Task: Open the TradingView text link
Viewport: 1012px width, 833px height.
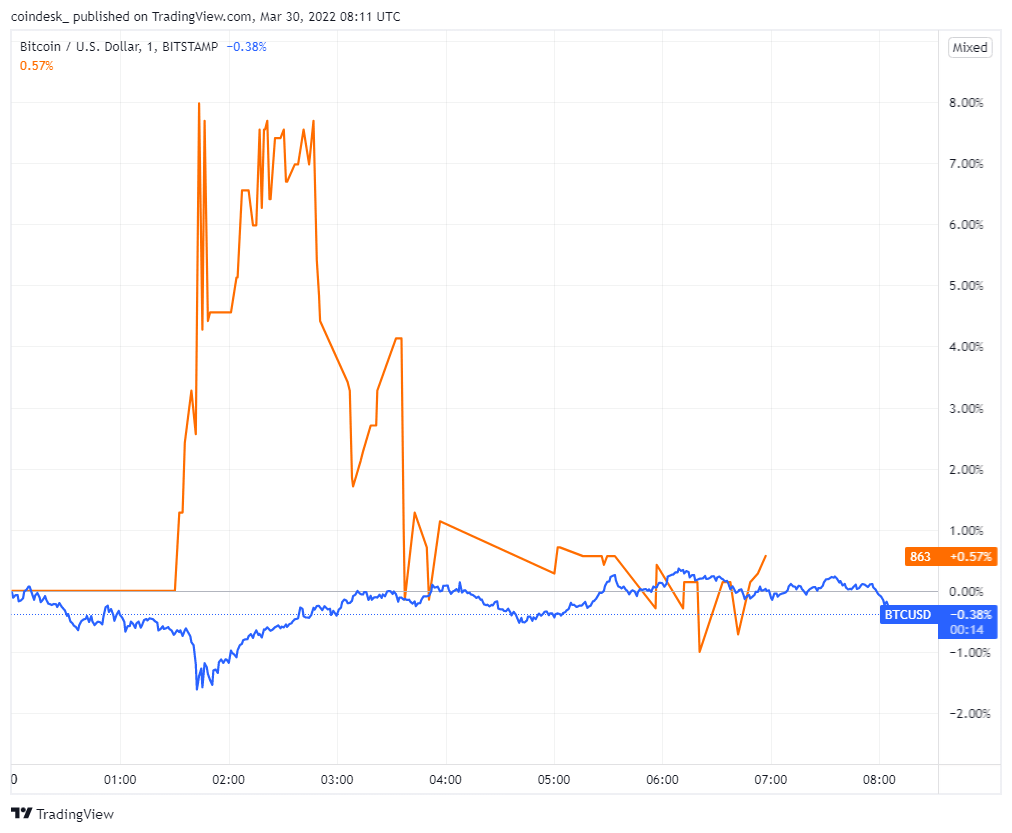Action: click(75, 814)
